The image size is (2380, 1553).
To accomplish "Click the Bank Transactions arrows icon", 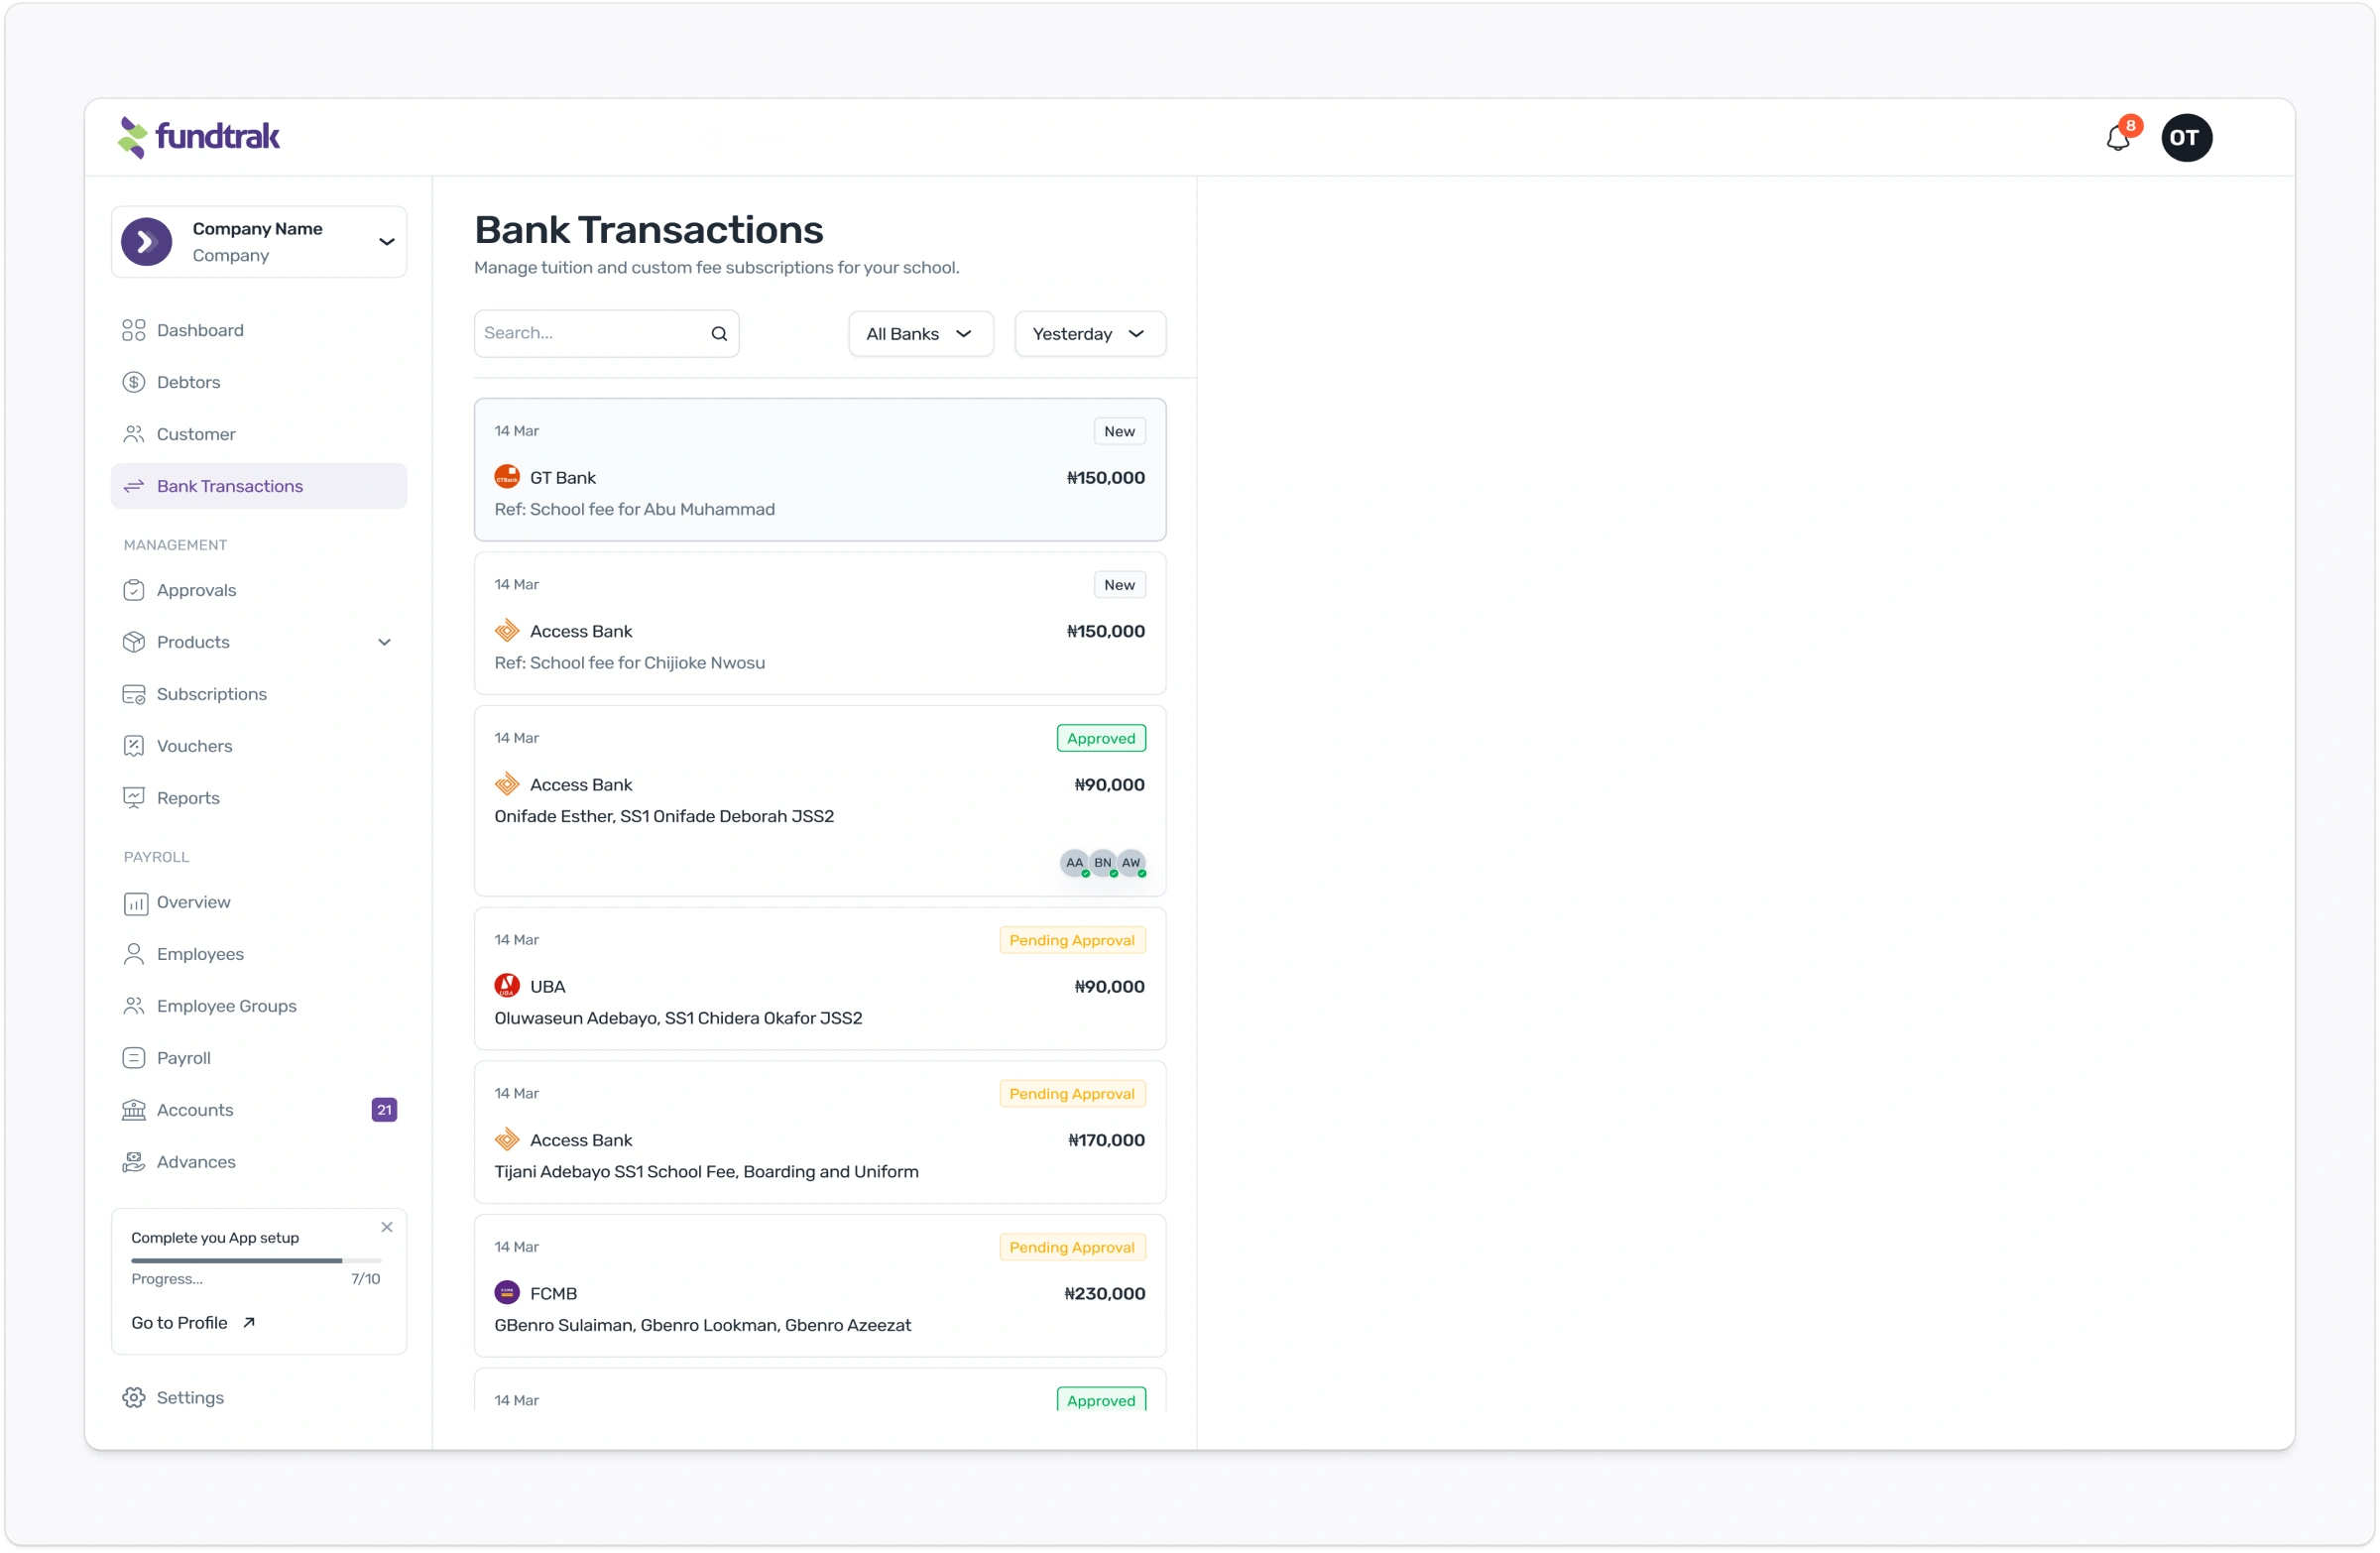I will tap(134, 486).
